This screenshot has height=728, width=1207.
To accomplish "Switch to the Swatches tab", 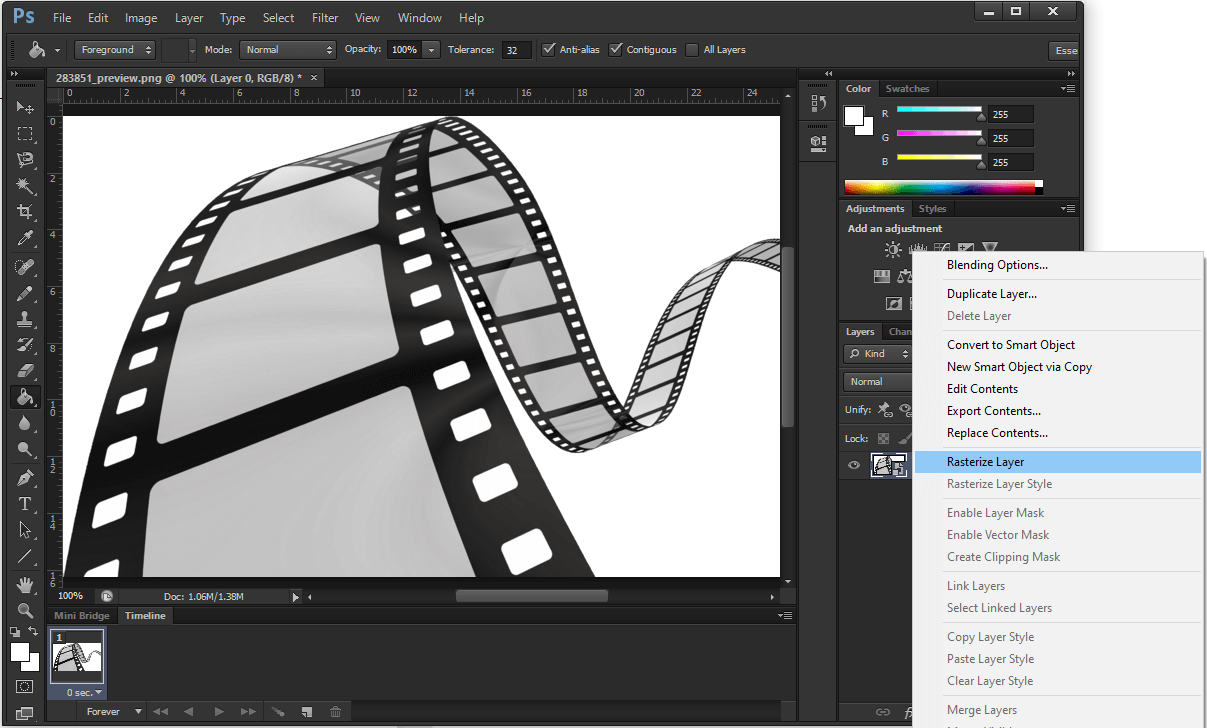I will [906, 88].
